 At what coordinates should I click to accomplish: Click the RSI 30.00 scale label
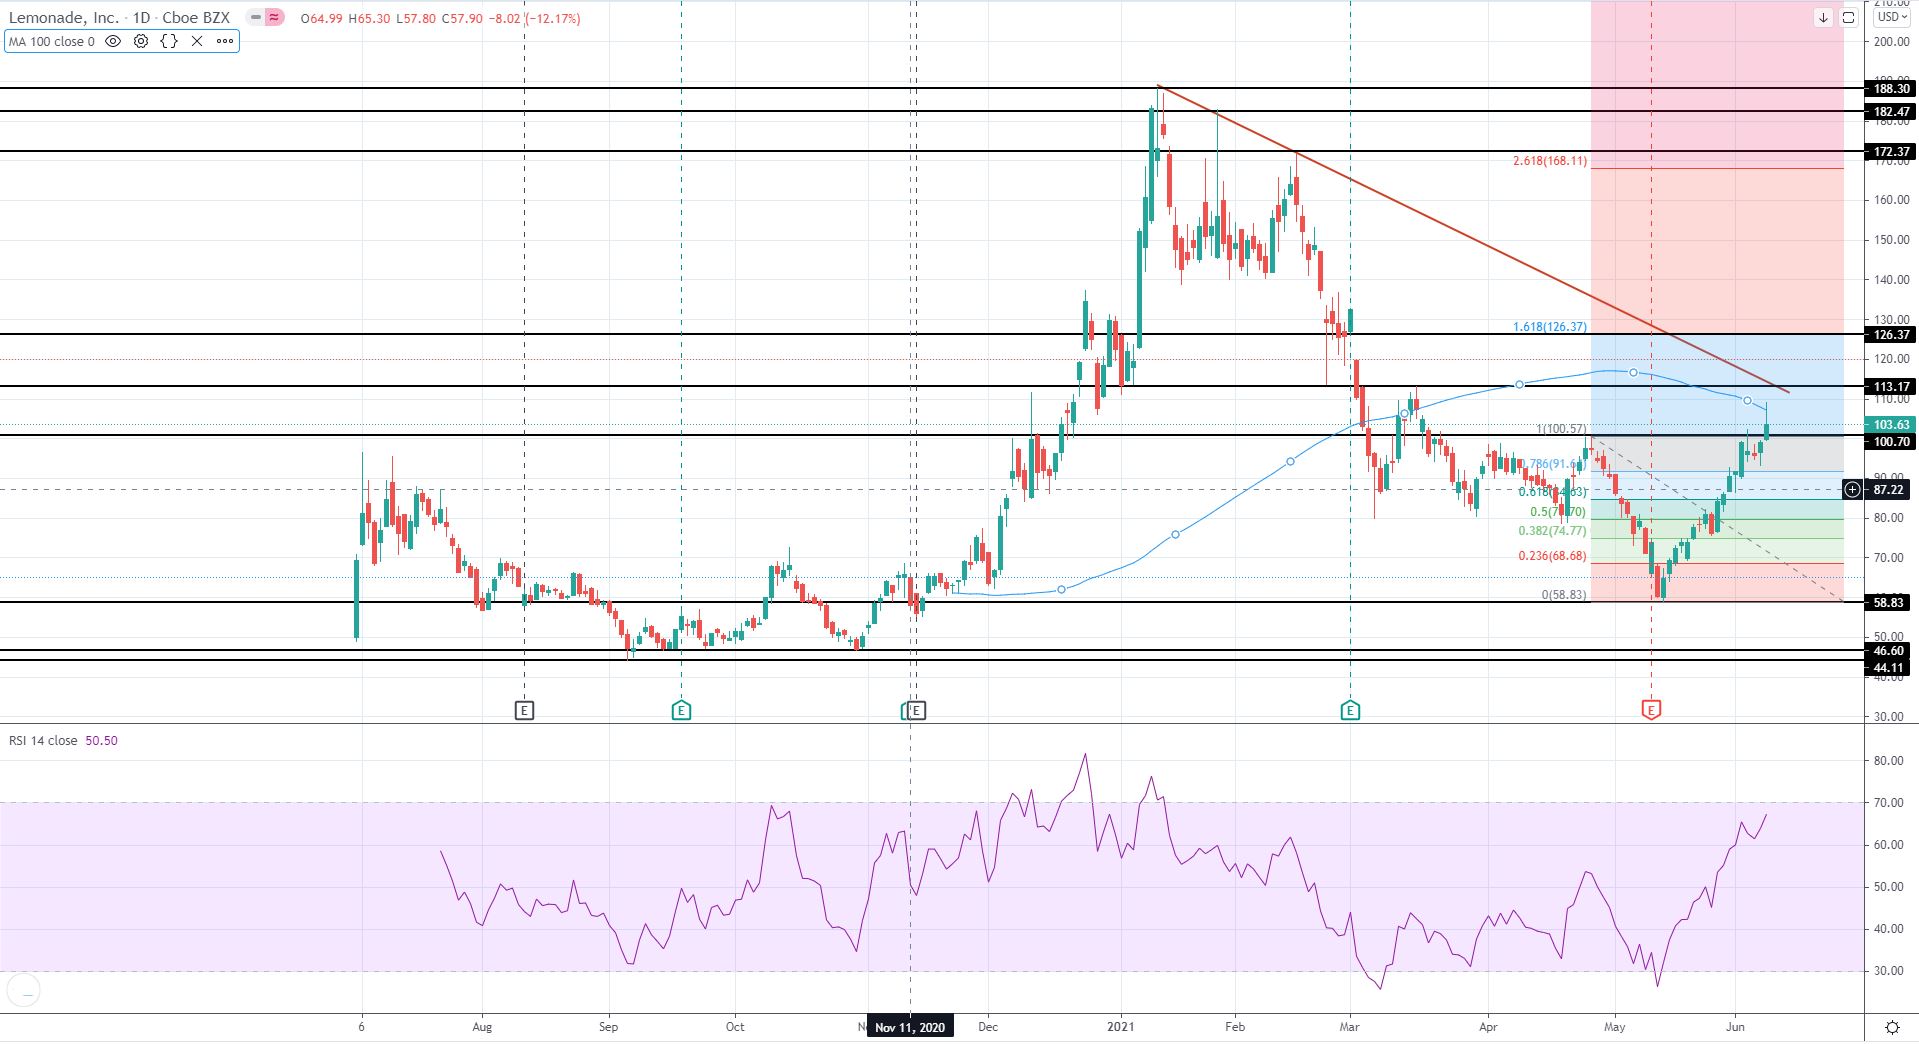1888,971
